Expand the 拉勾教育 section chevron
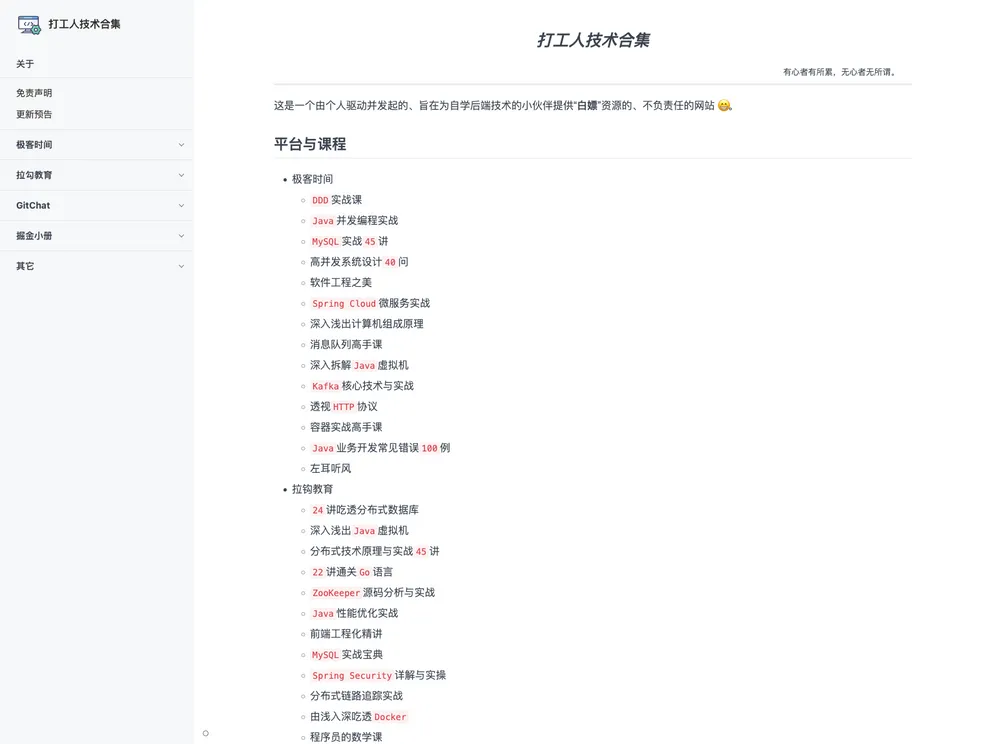 [x=181, y=175]
